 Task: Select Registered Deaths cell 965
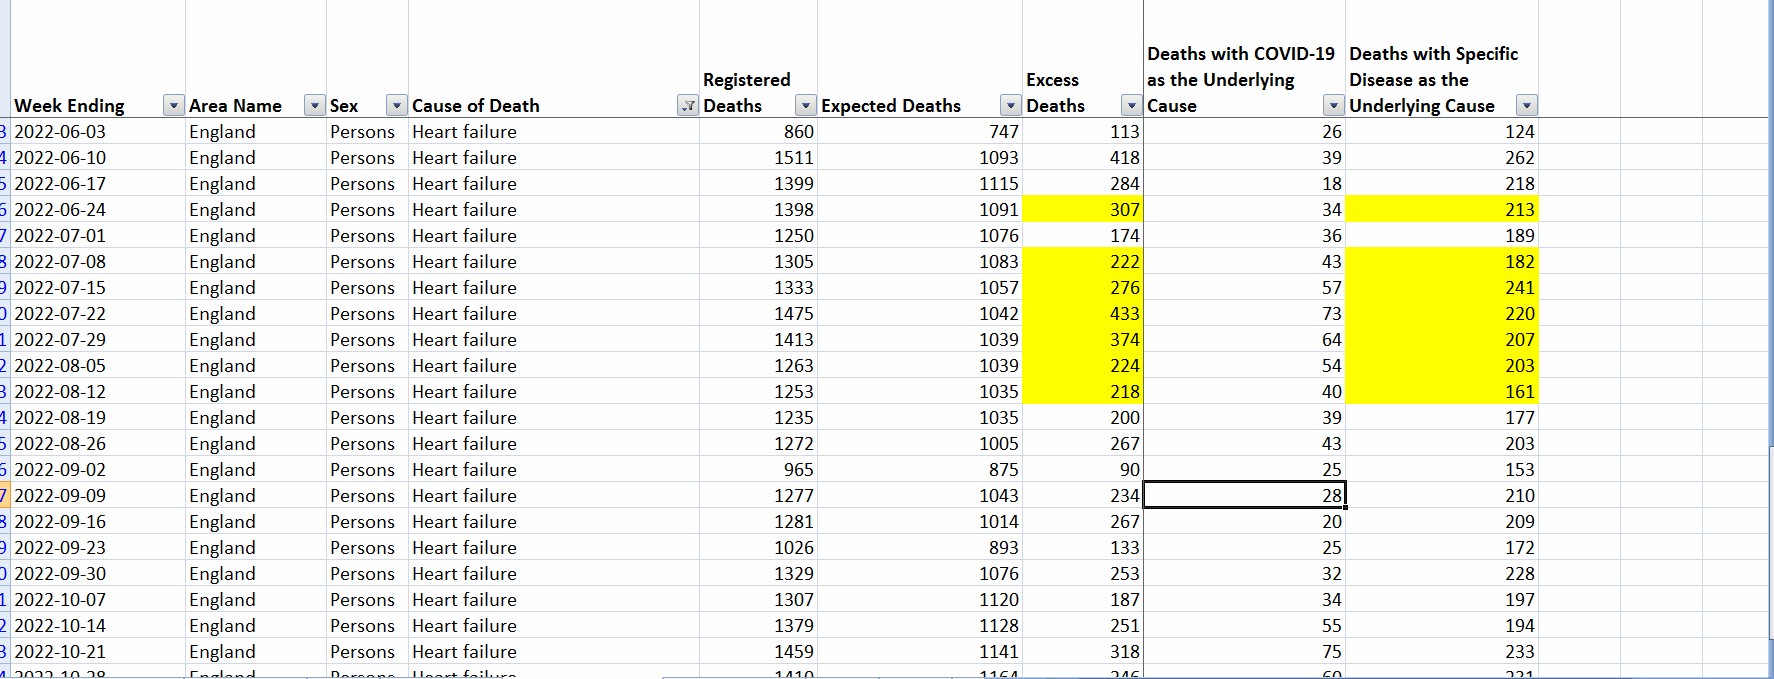click(x=759, y=469)
